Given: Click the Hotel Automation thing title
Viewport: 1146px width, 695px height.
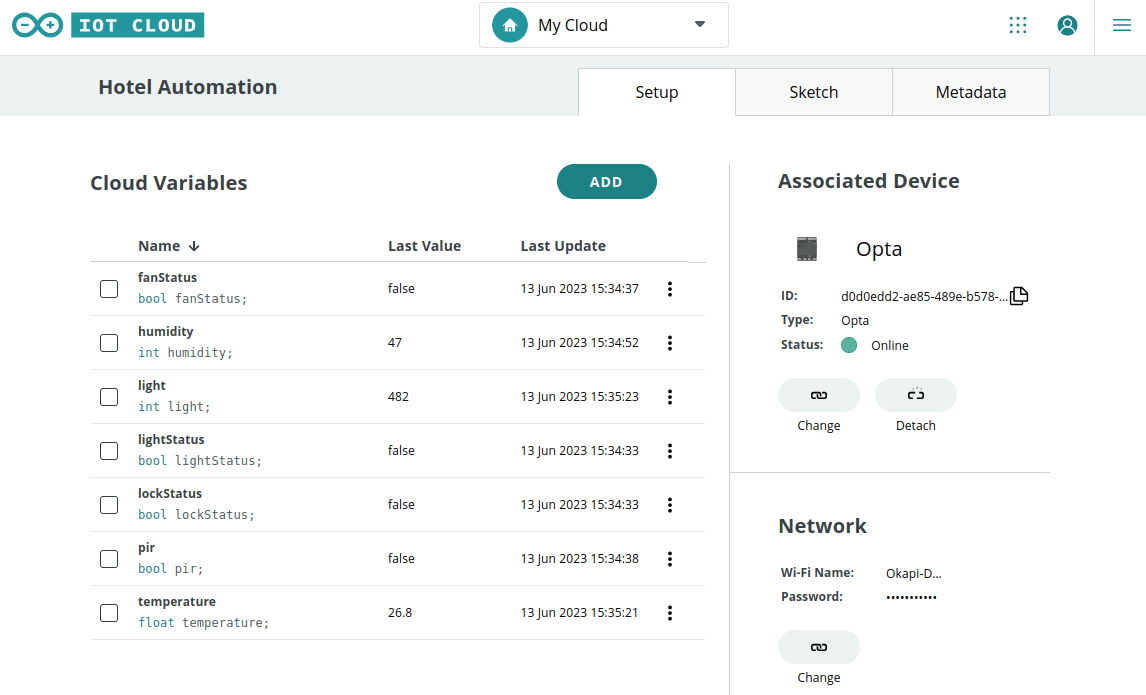Looking at the screenshot, I should [187, 87].
